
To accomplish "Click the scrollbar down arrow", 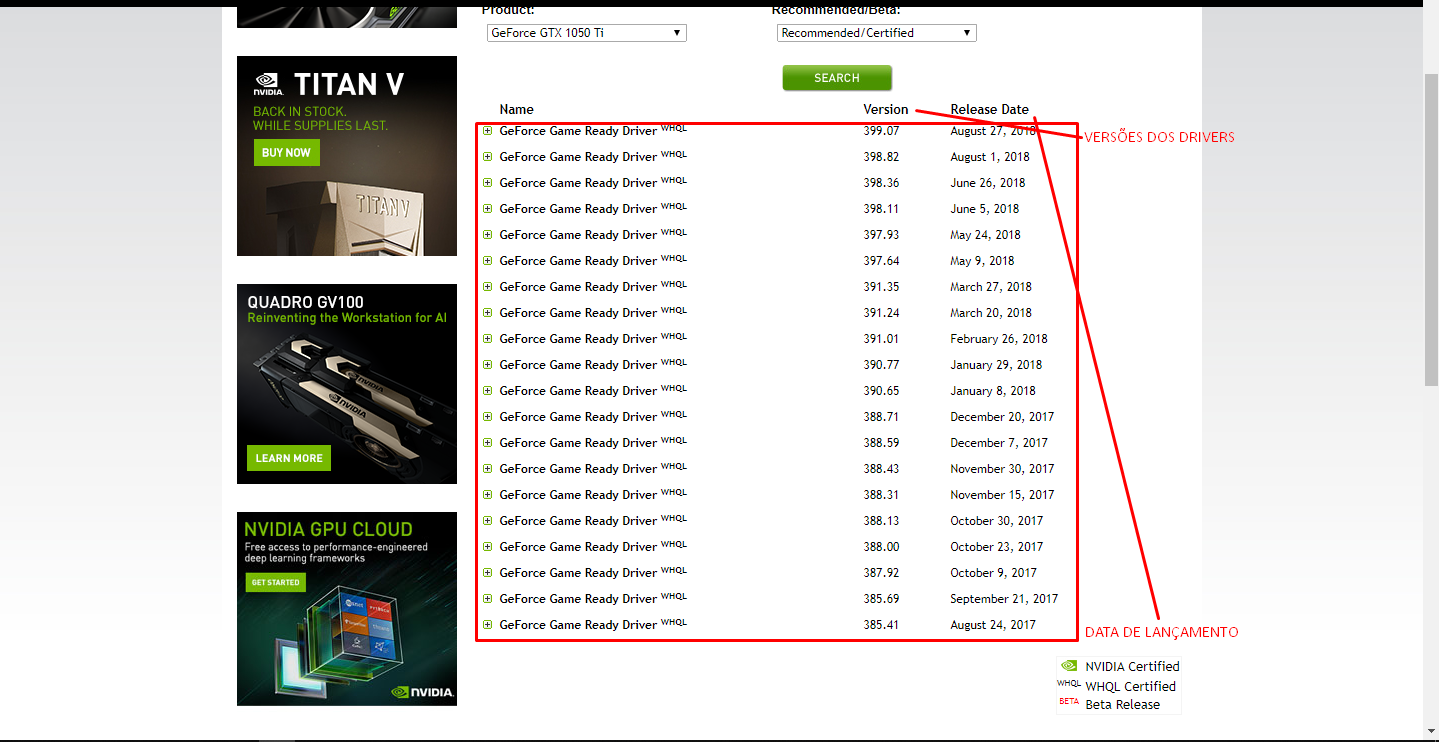I will tap(1430, 730).
